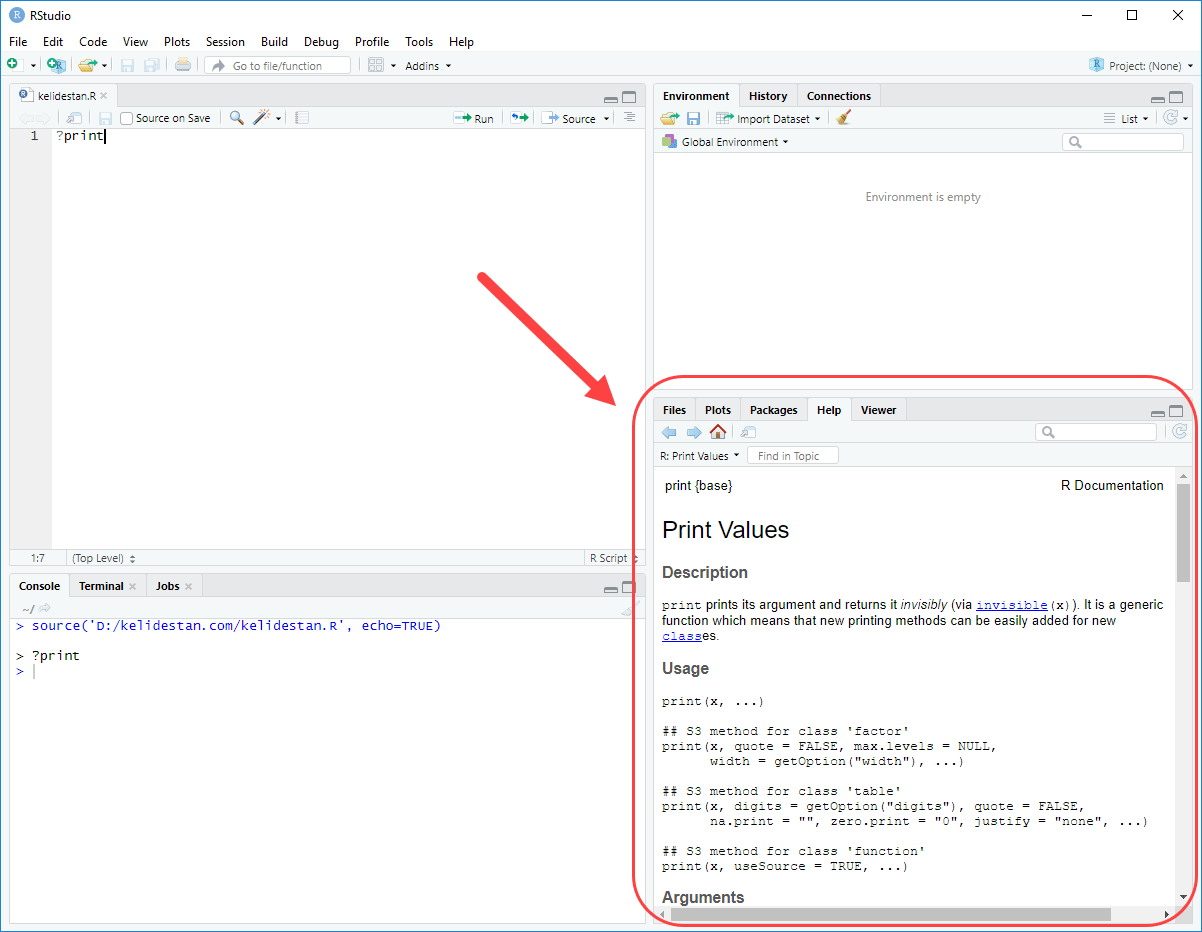
Task: Close the kelidestan.R tab
Action: click(104, 96)
